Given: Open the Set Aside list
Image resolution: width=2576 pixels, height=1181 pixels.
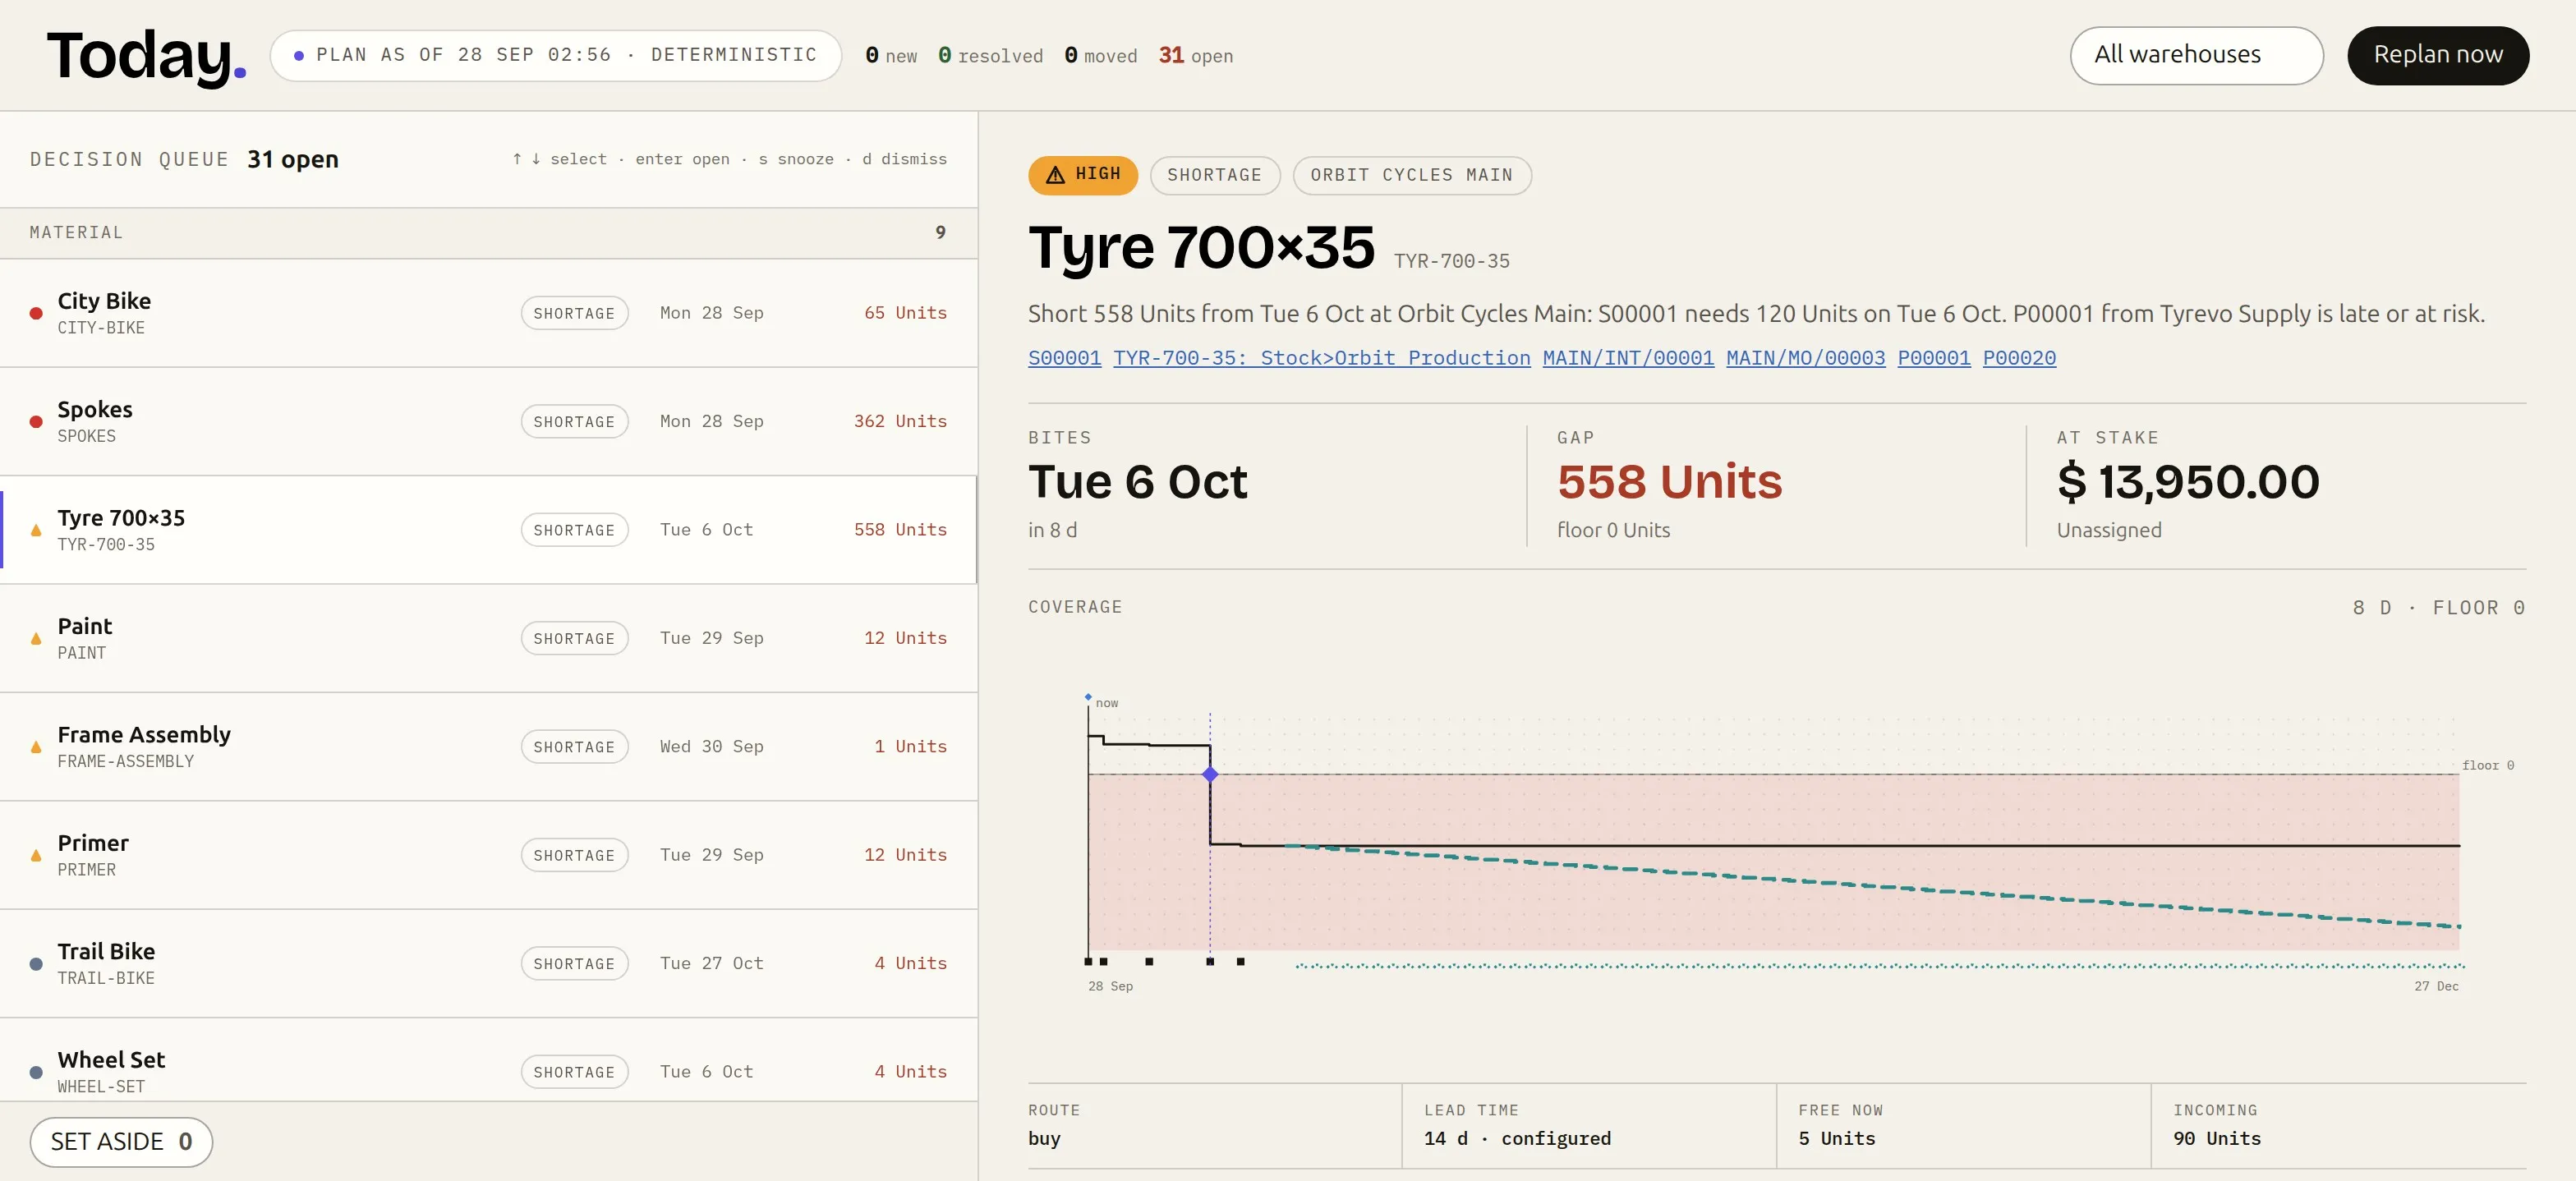Looking at the screenshot, I should 121,1141.
